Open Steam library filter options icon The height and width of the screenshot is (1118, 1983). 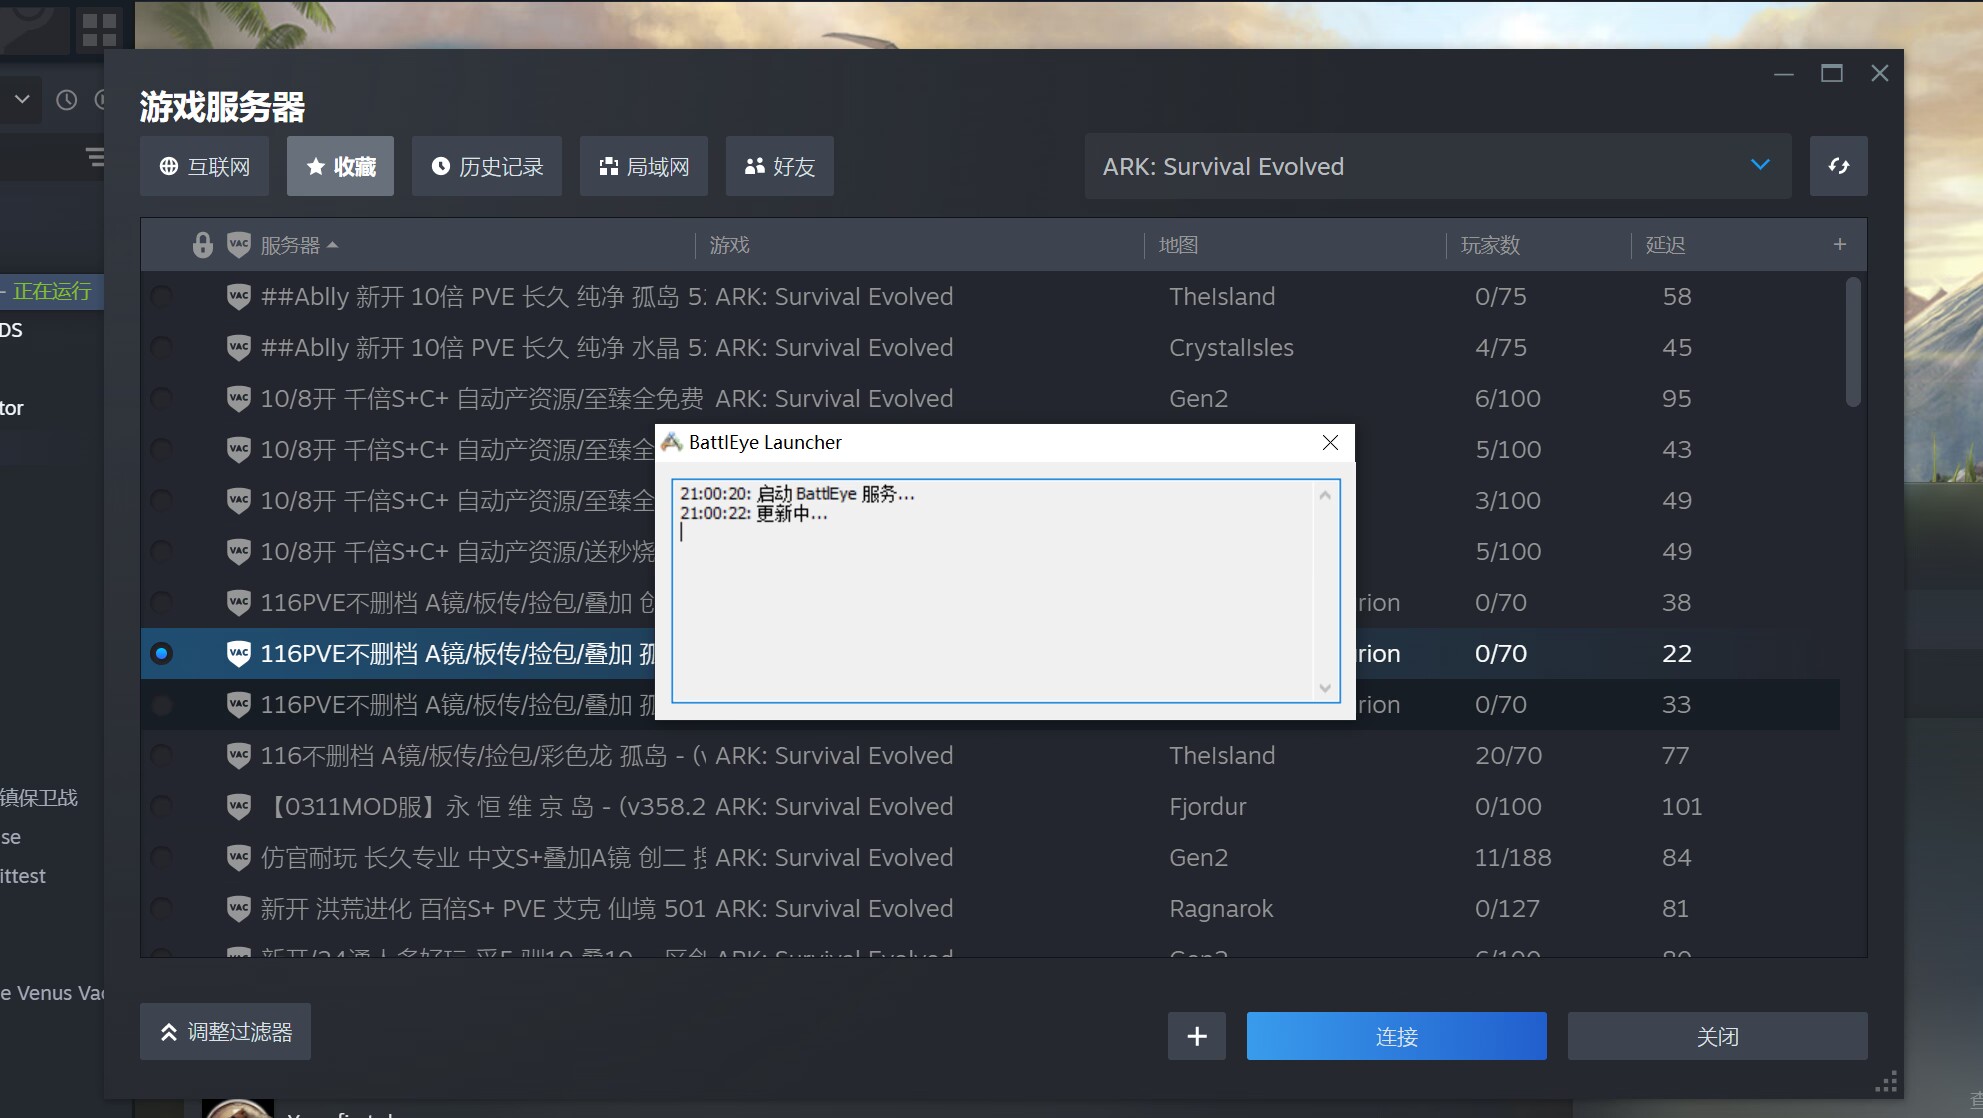pos(94,157)
